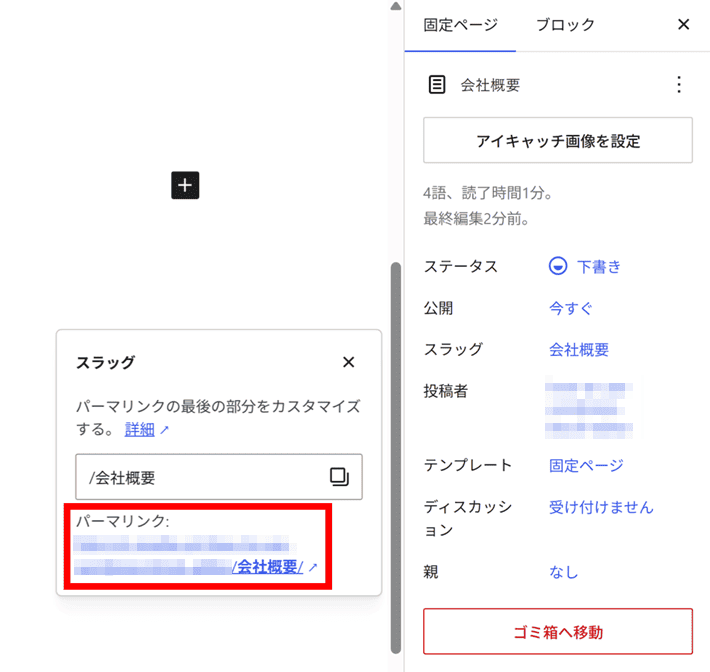Click the ディスカッション label

(x=468, y=518)
